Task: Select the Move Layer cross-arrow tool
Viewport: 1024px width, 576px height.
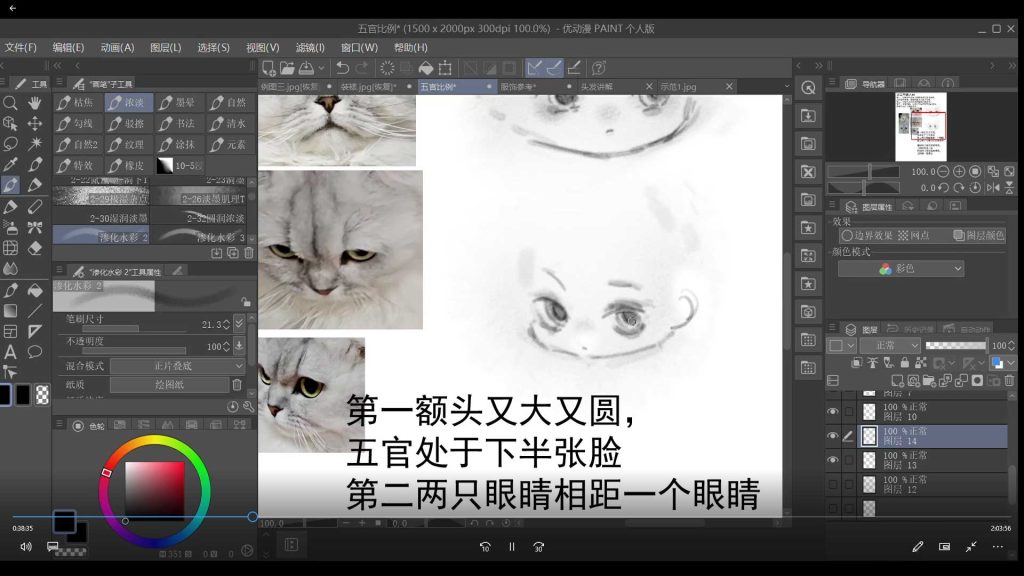Action: [35, 123]
